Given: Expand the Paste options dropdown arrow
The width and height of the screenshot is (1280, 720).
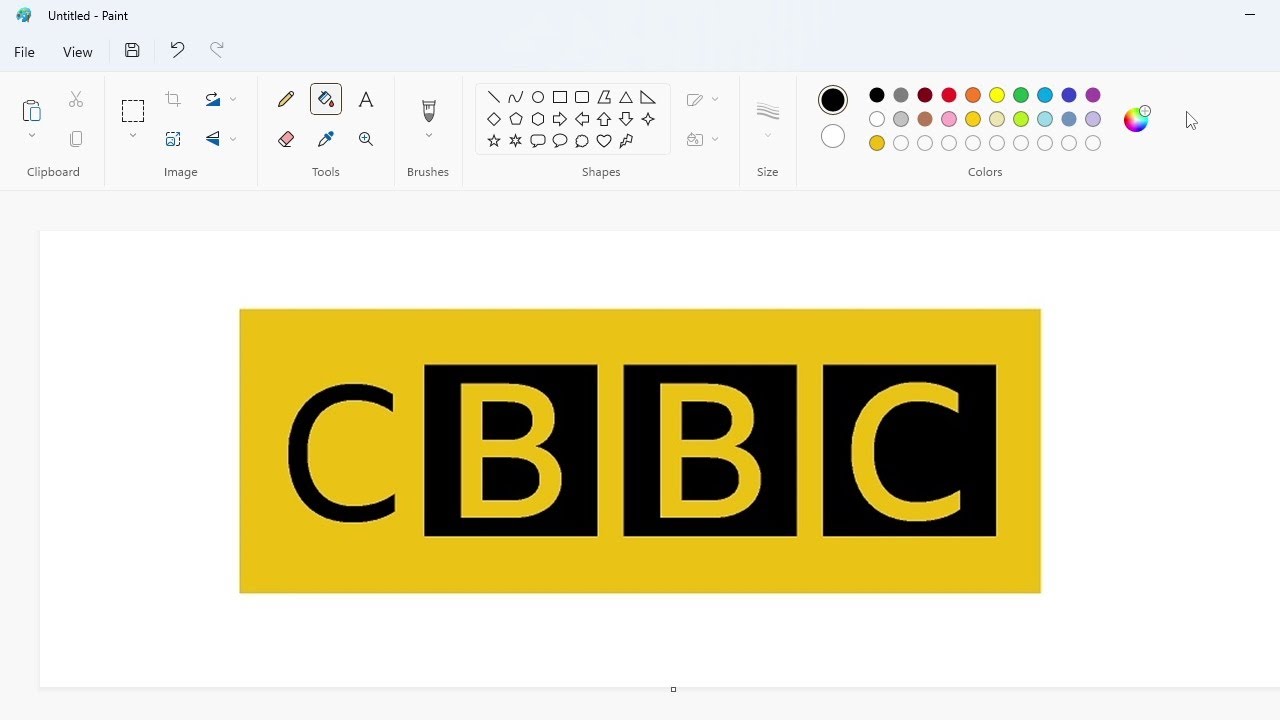Looking at the screenshot, I should tap(32, 136).
